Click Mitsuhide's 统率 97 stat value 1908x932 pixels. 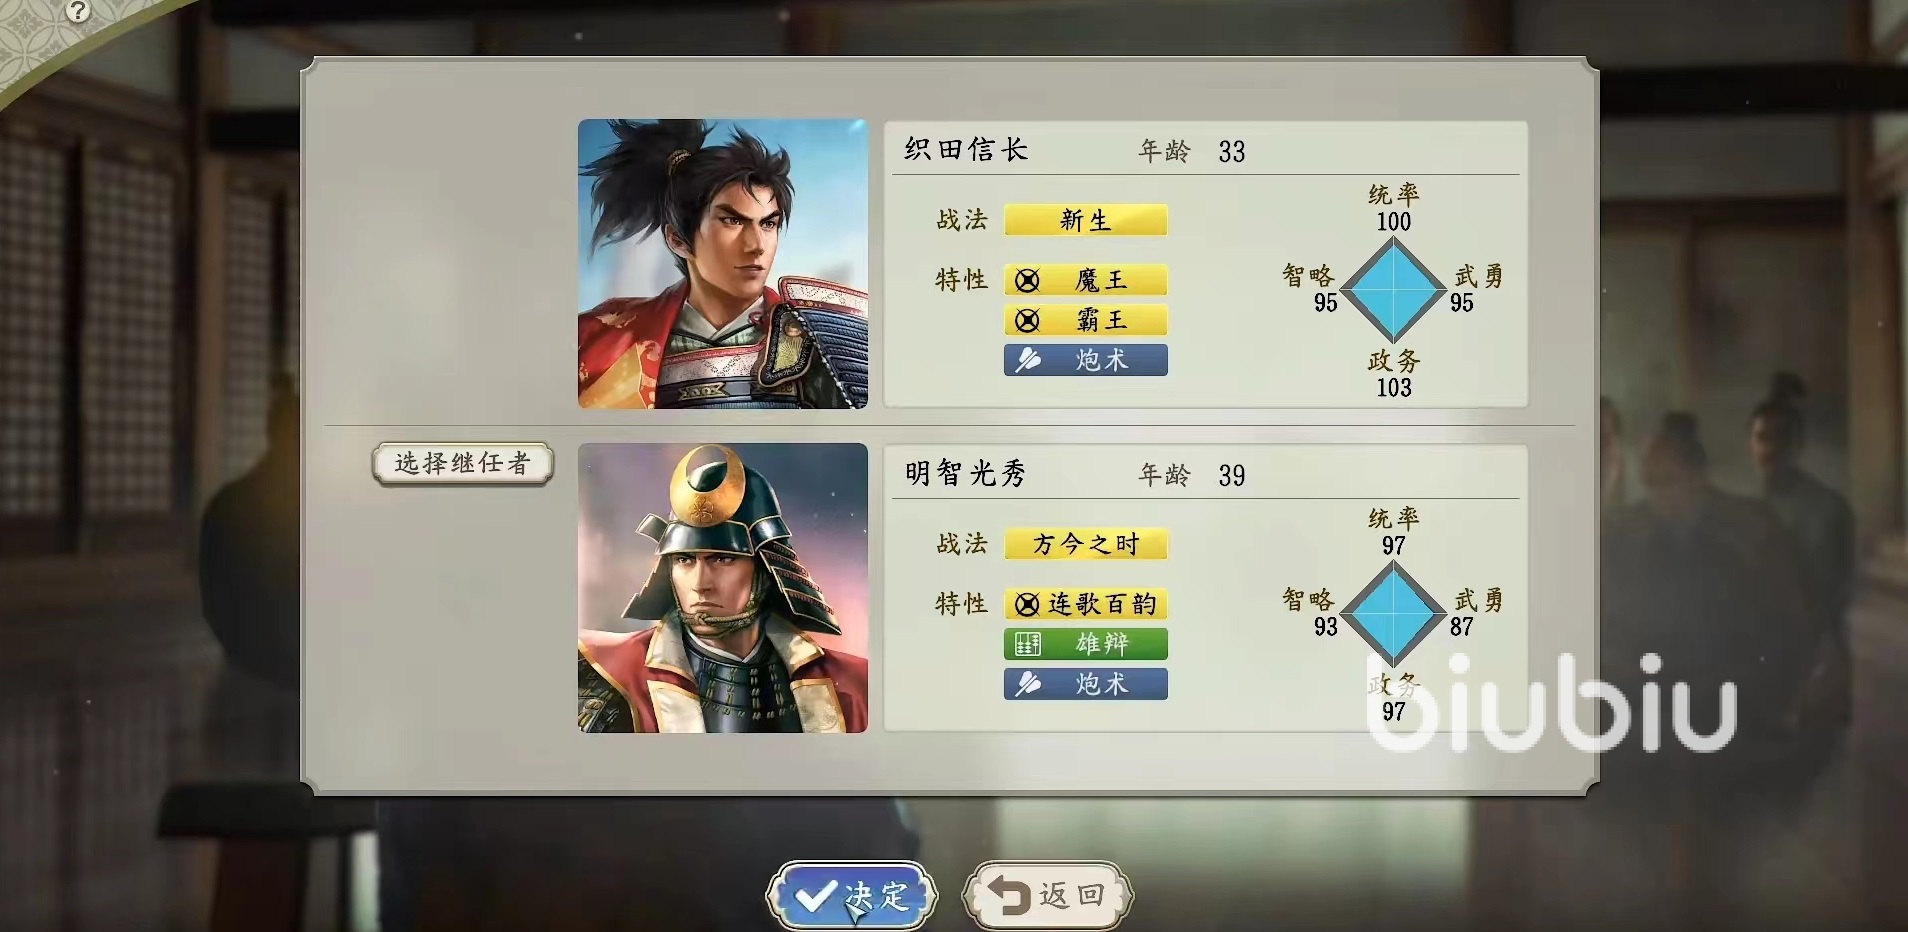tap(1393, 545)
